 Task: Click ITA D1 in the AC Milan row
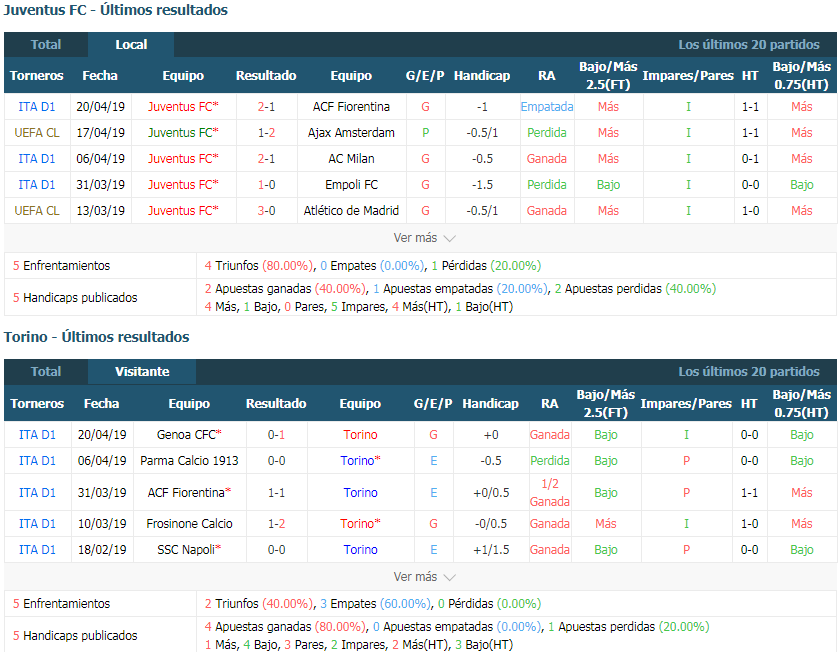tap(37, 159)
